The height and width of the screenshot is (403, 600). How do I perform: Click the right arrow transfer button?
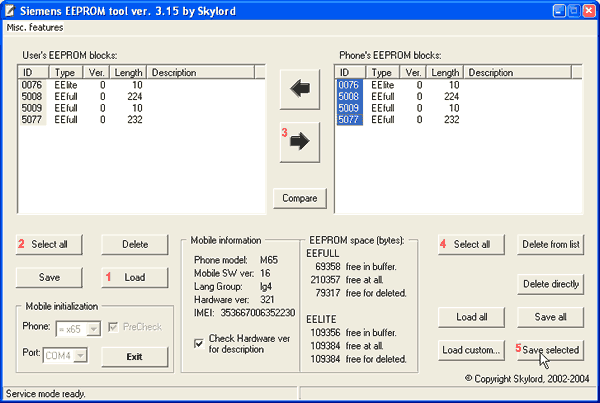(300, 142)
